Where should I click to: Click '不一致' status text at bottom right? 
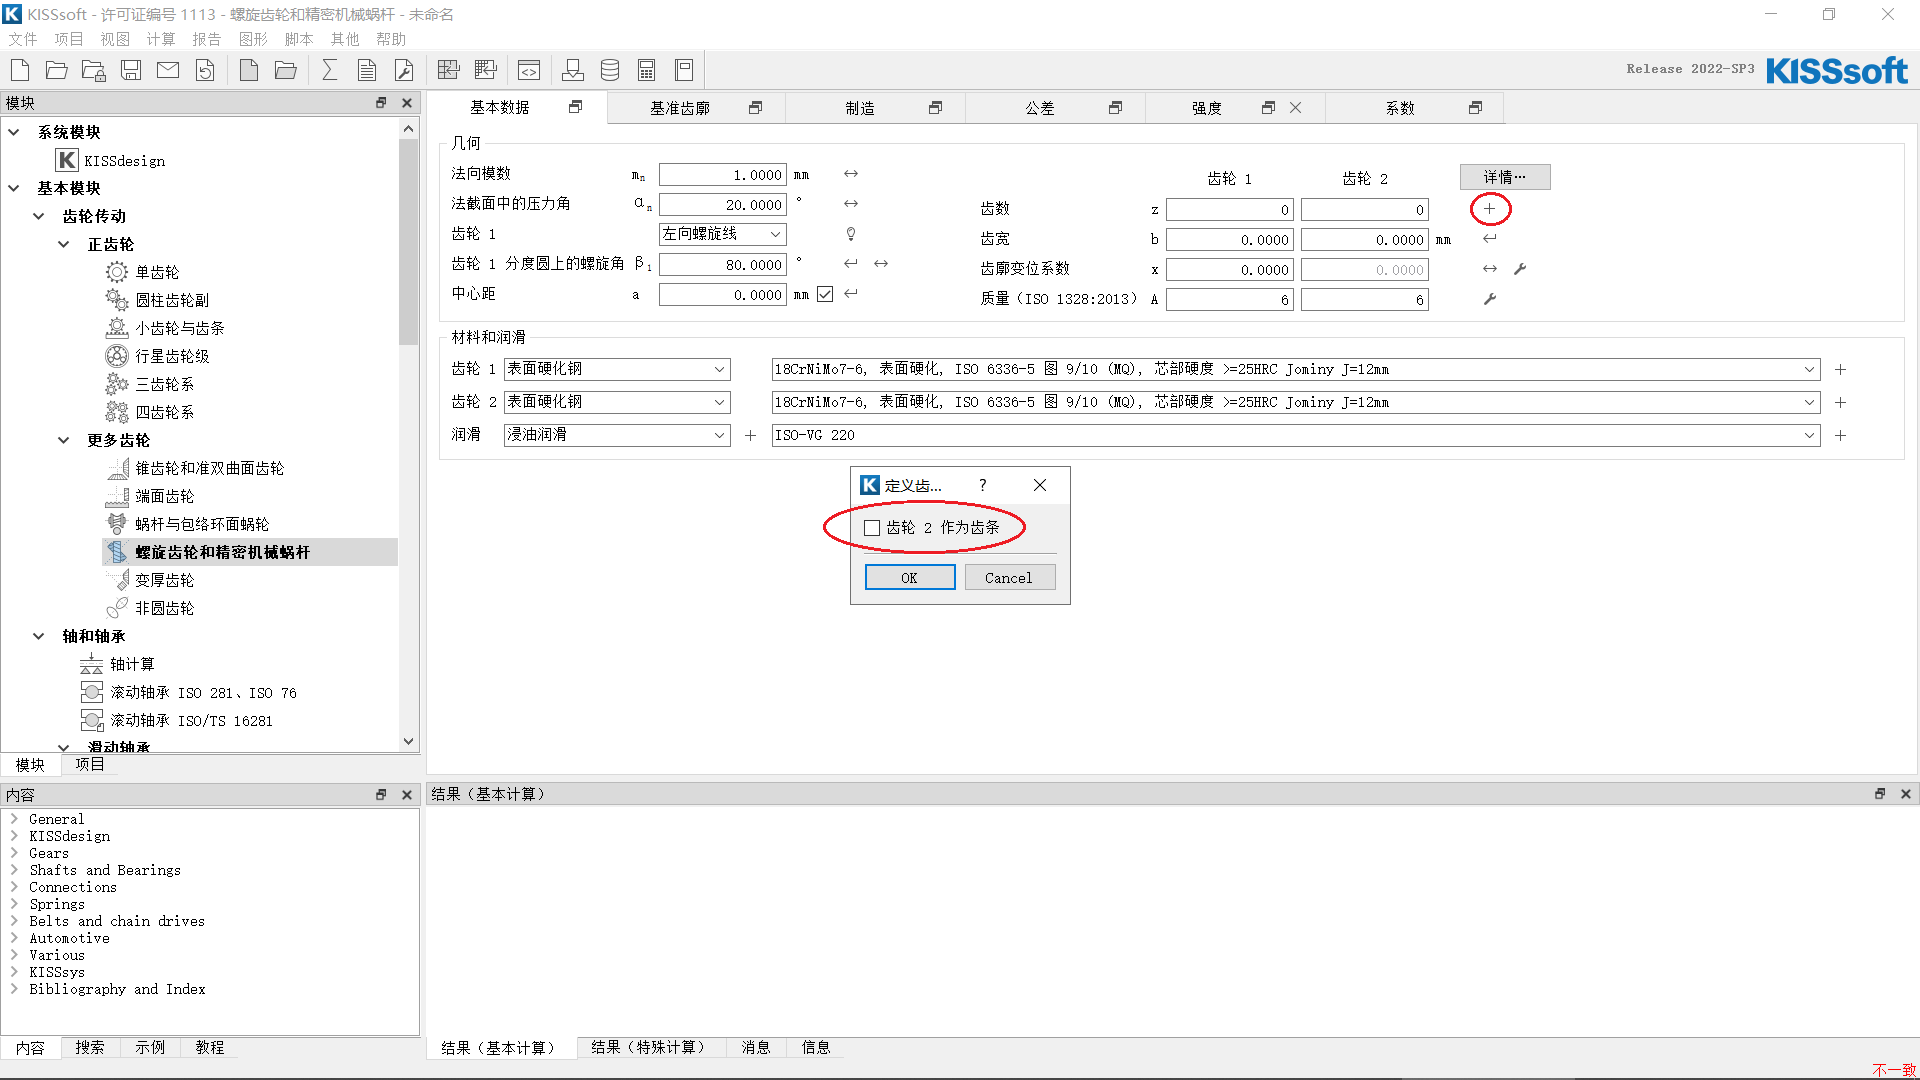tap(1894, 1070)
